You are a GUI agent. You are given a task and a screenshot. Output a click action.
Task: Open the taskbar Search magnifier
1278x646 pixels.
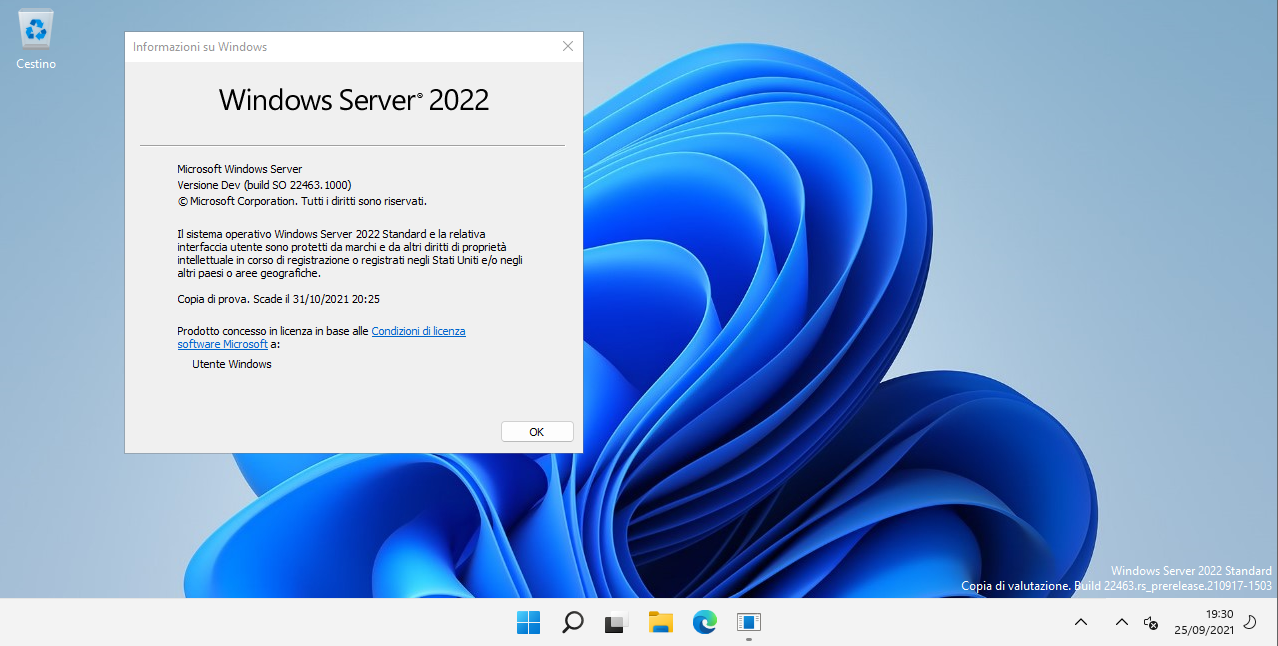(572, 622)
